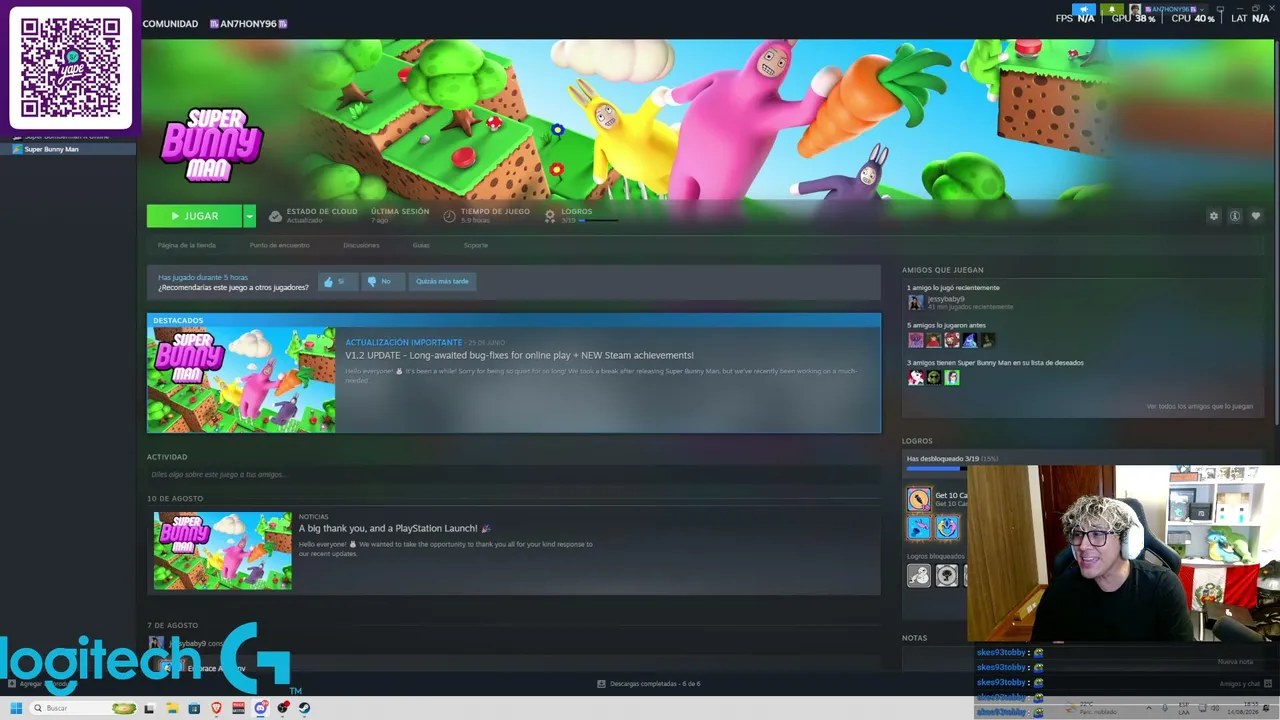Type in the activity field about this game

514,475
